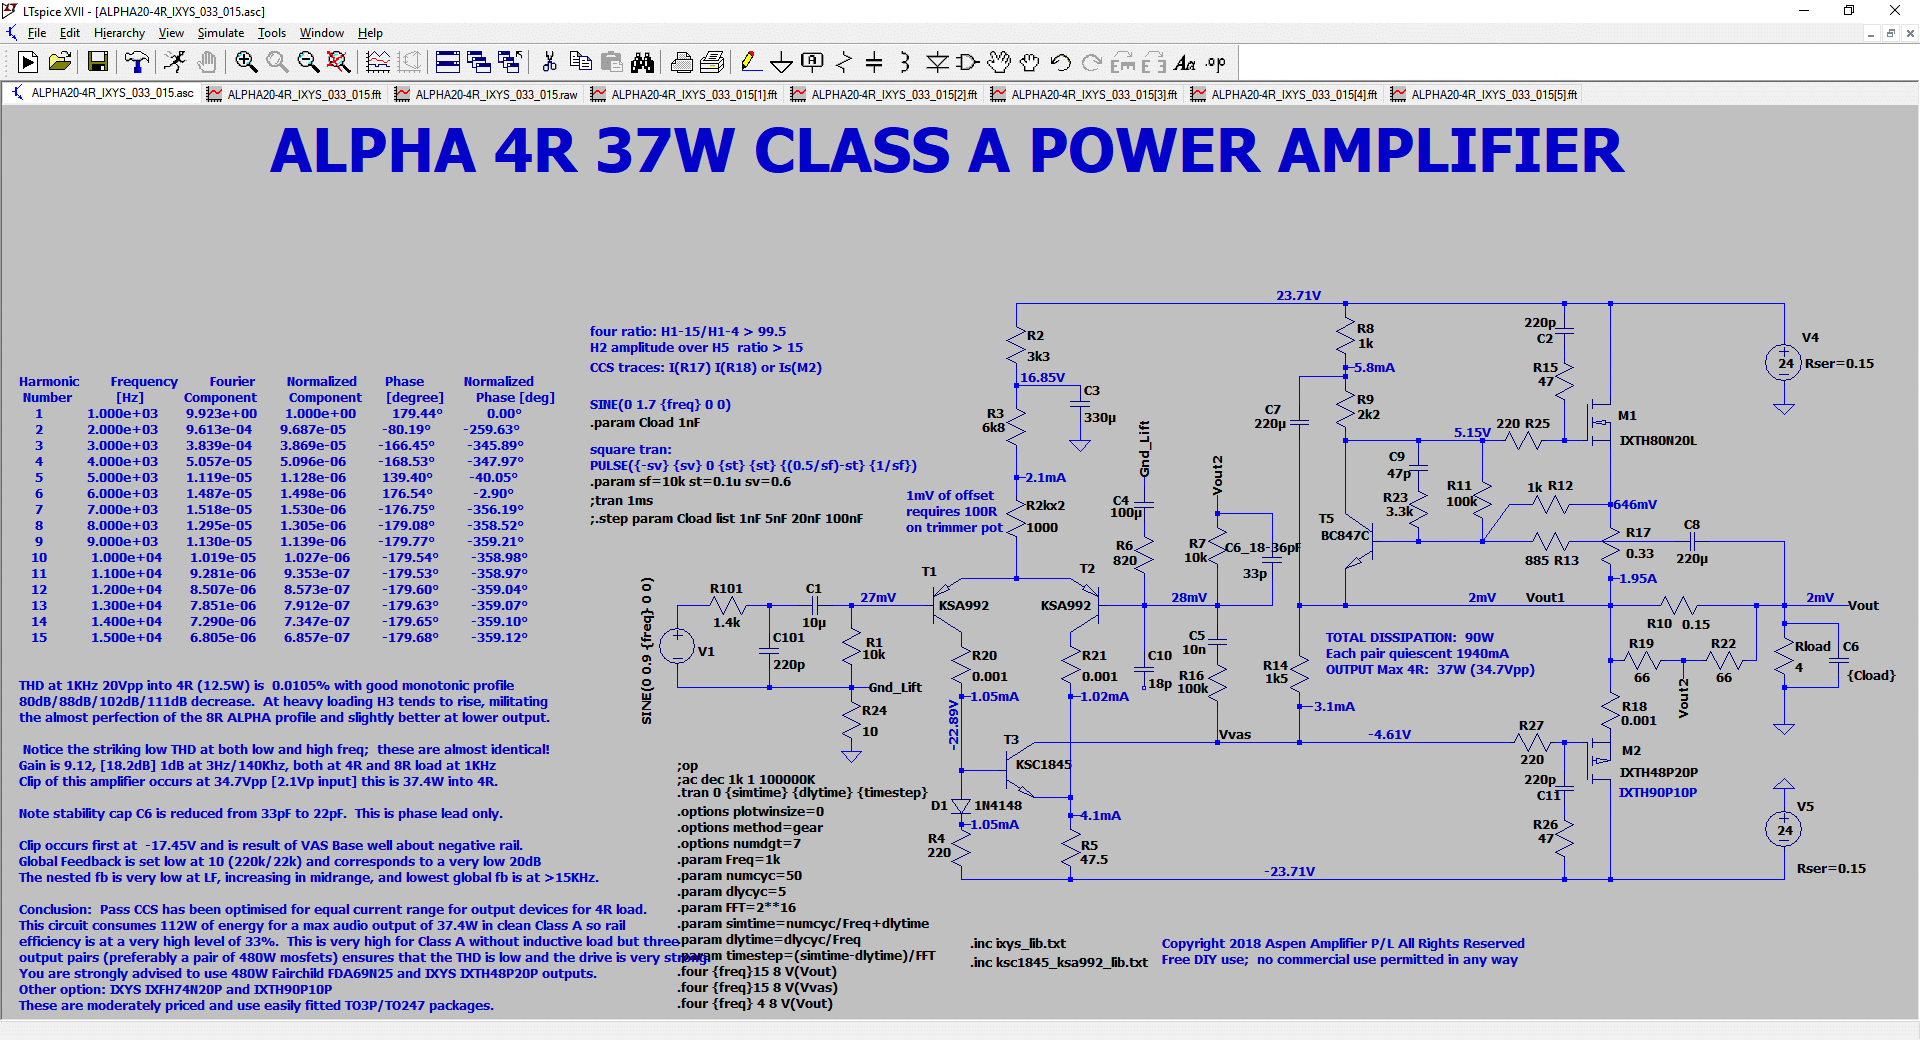Zoom to fit with the crossed magnifier
1920x1040 pixels.
pos(339,63)
